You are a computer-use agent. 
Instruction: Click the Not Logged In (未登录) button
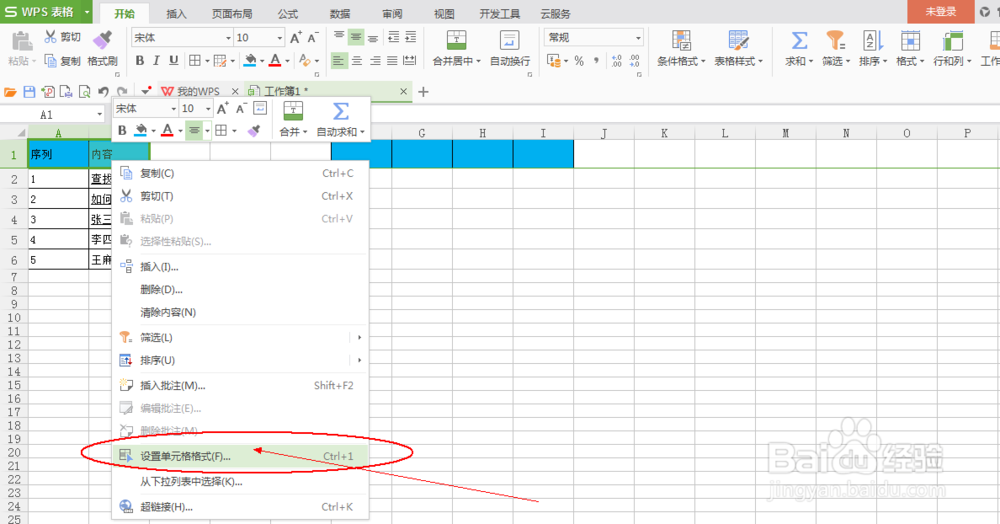pos(941,11)
